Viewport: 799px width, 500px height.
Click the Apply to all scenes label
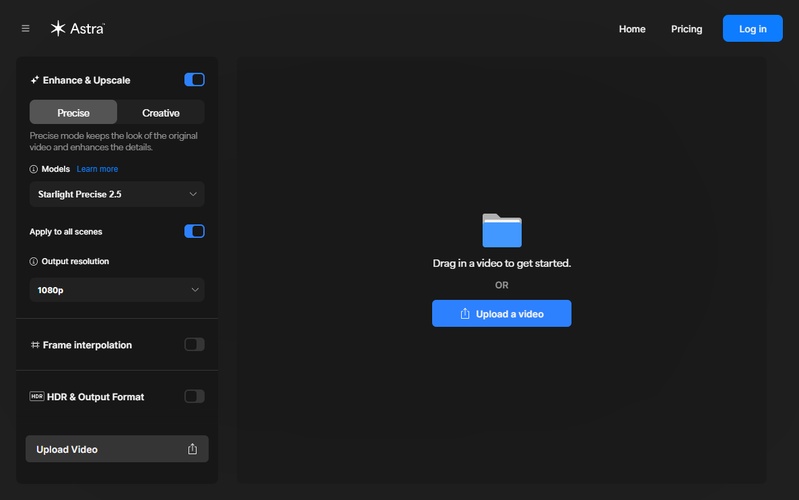66,232
